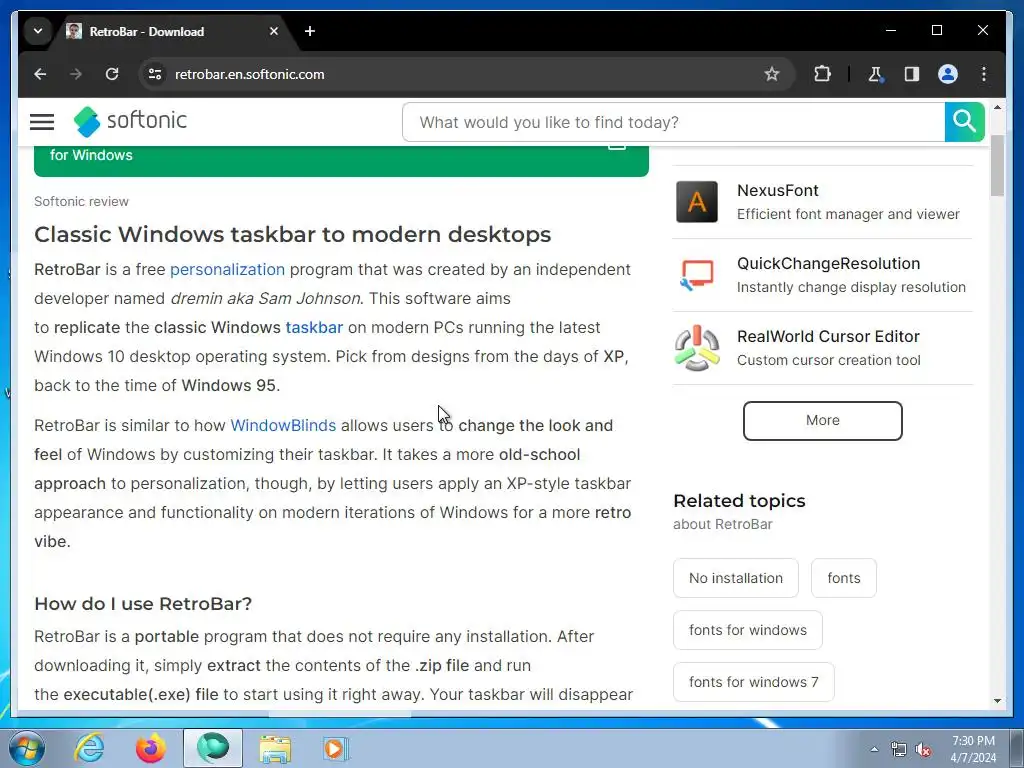Follow the personalization link
This screenshot has width=1024, height=768.
point(227,270)
